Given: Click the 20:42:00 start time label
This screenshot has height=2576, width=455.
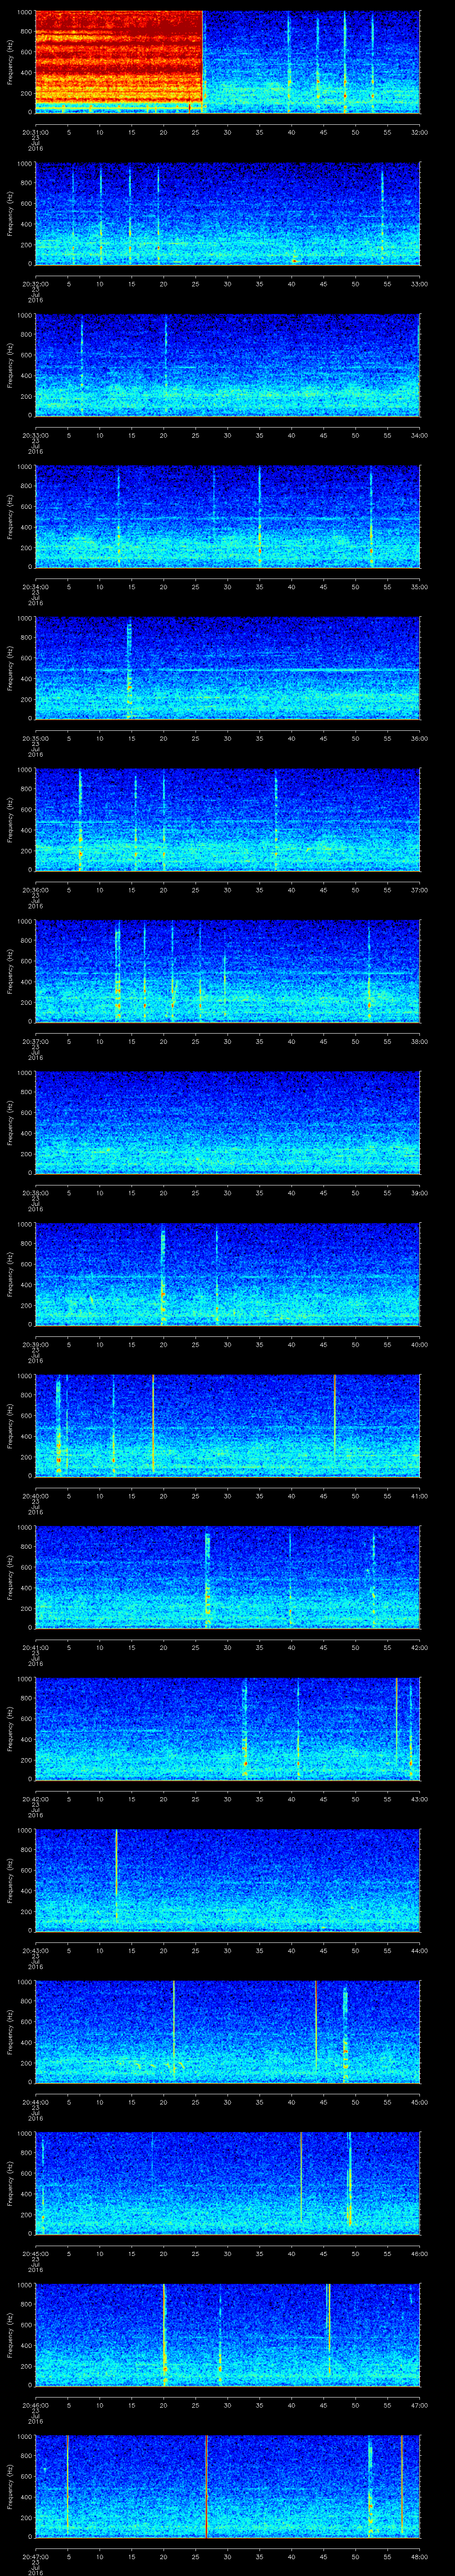Looking at the screenshot, I should (35, 1798).
